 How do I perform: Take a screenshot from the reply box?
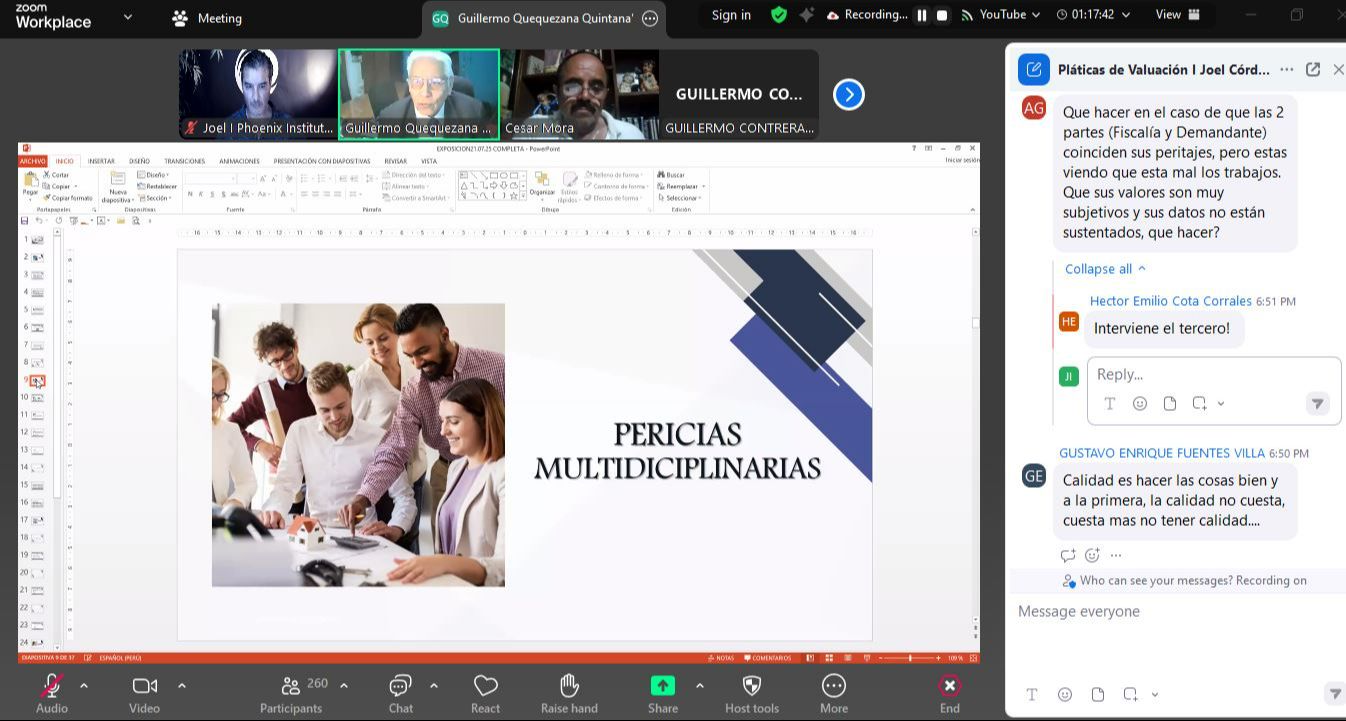1199,404
